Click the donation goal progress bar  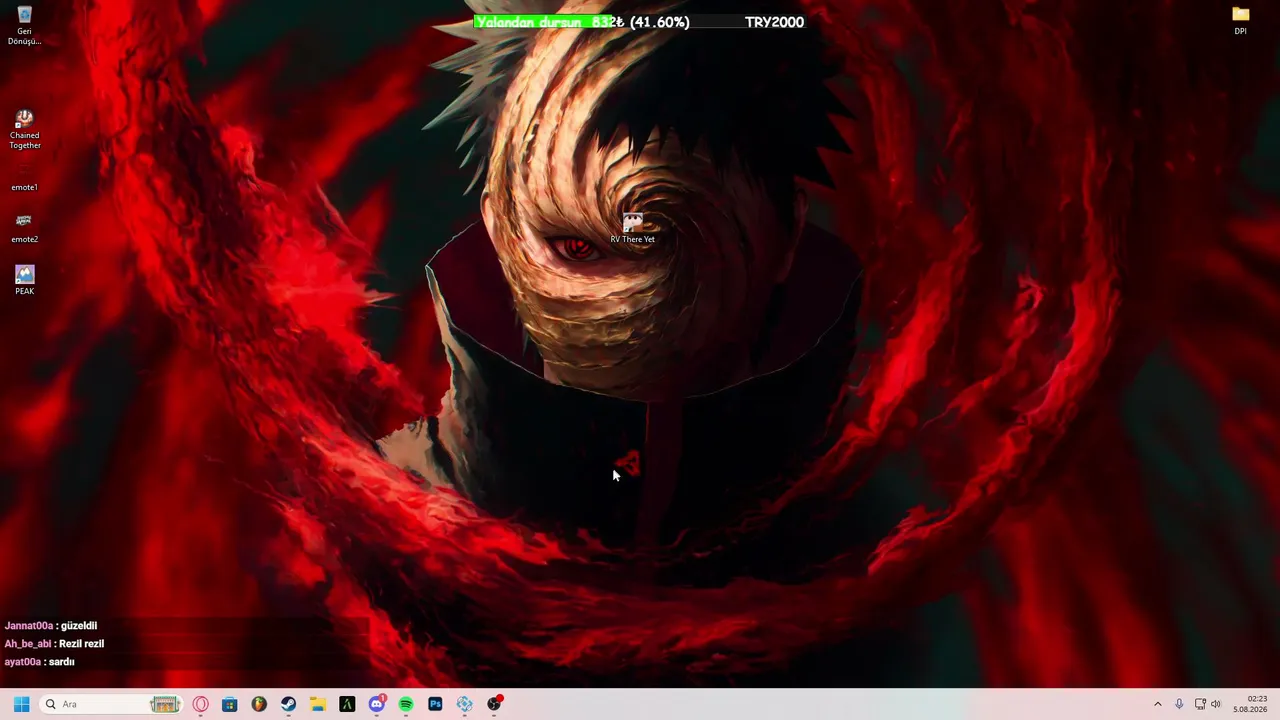click(639, 22)
